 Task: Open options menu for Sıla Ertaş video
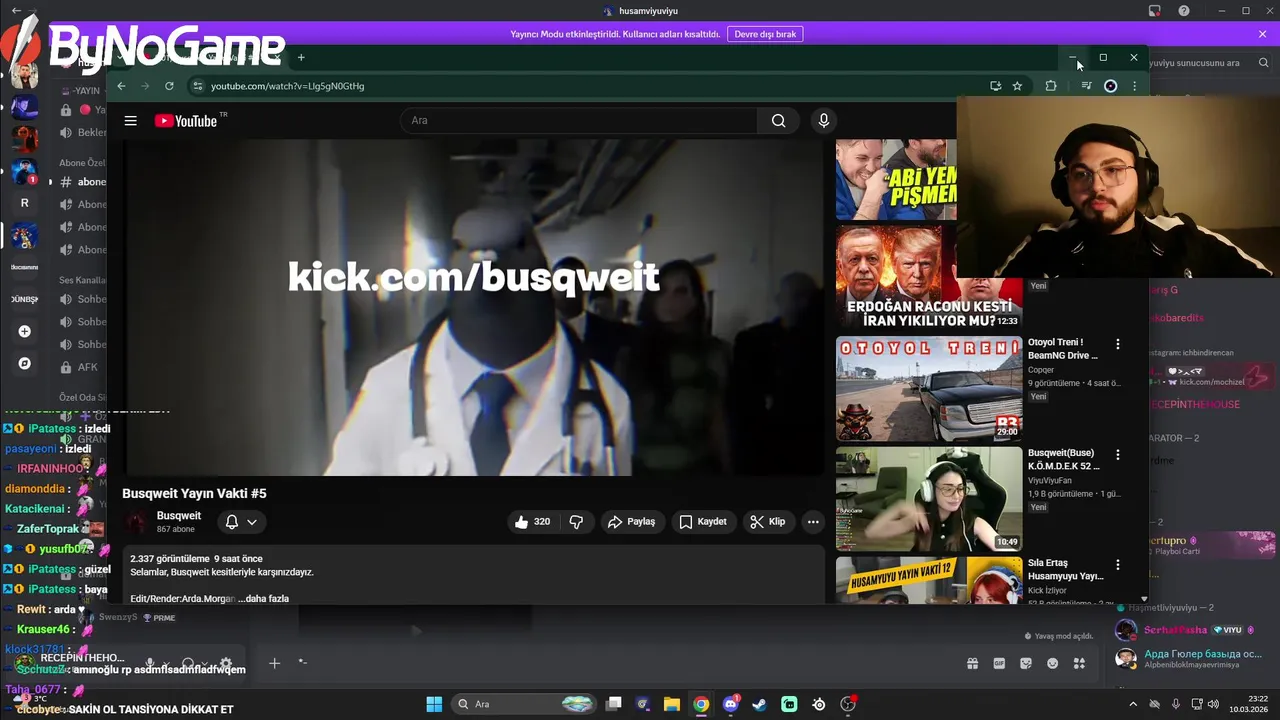(x=1118, y=565)
